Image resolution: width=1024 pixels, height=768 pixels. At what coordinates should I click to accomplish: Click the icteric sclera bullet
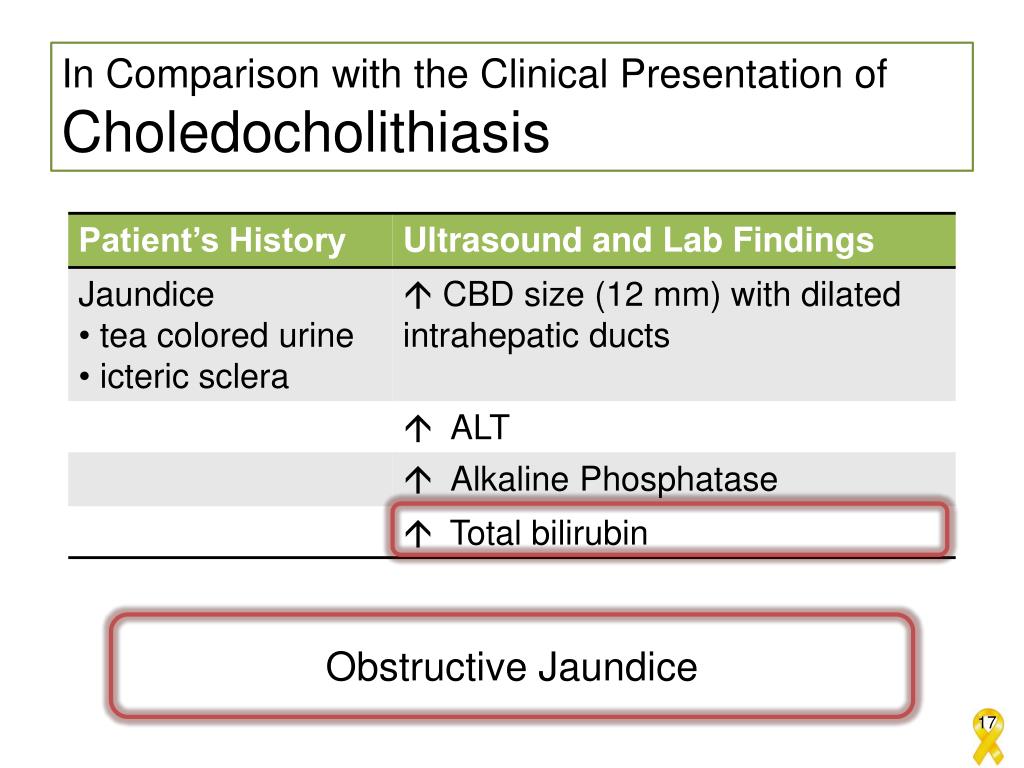[x=184, y=377]
